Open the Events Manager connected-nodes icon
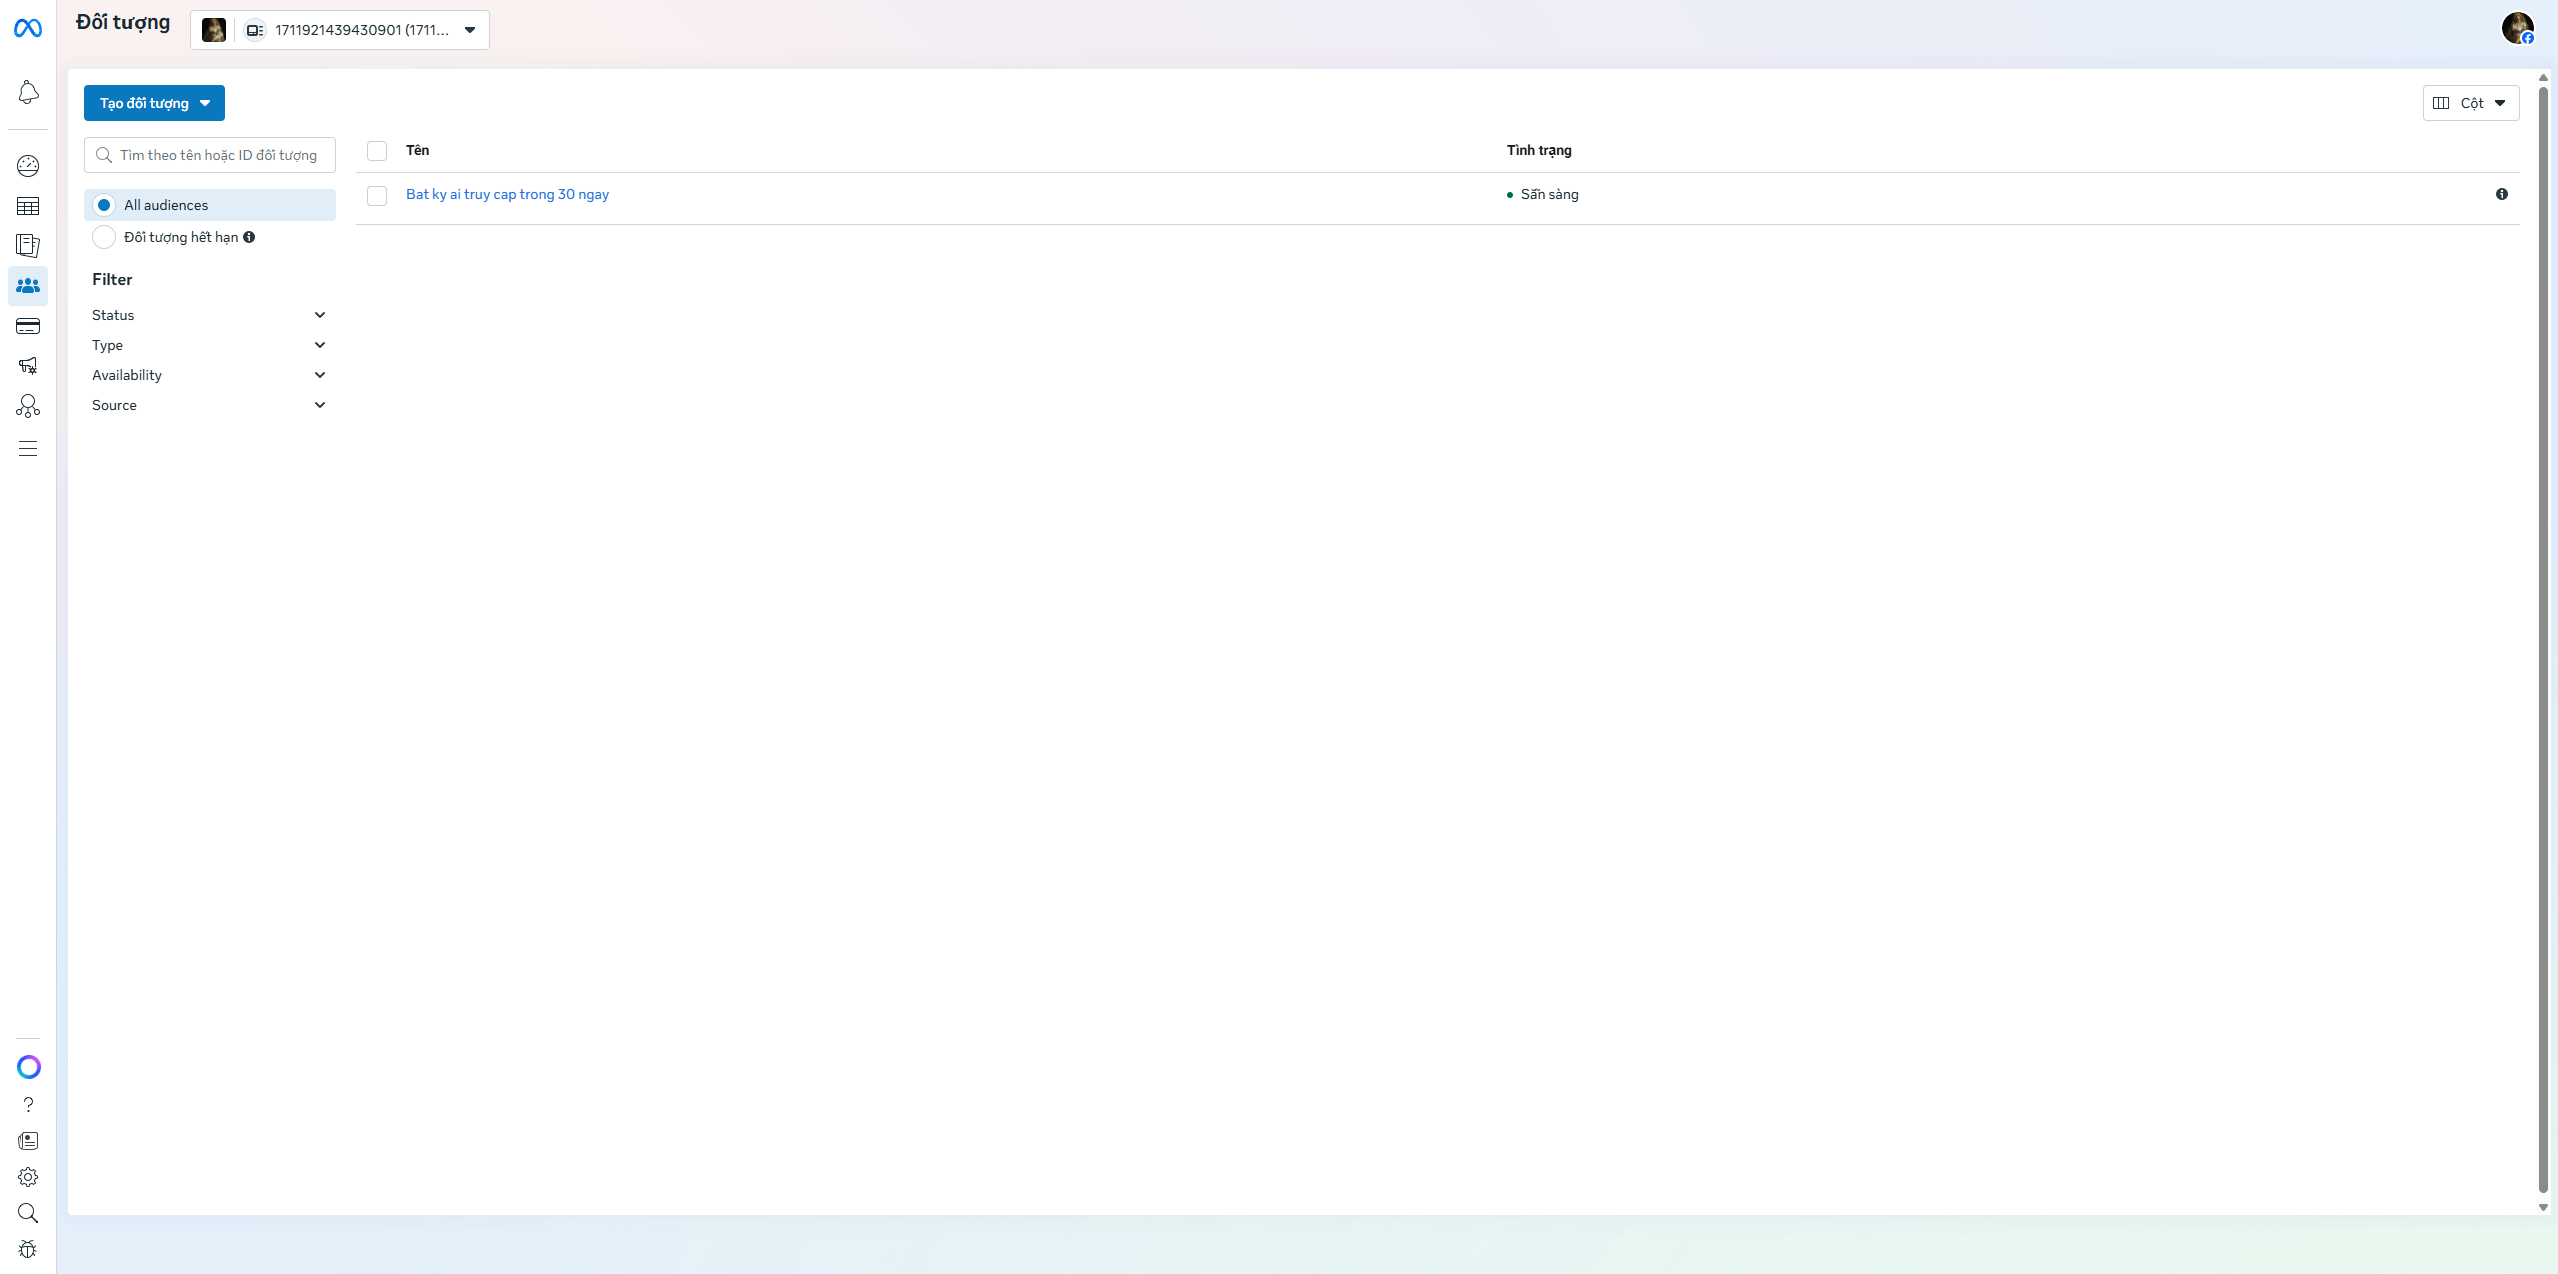Image resolution: width=2558 pixels, height=1274 pixels. [x=29, y=405]
